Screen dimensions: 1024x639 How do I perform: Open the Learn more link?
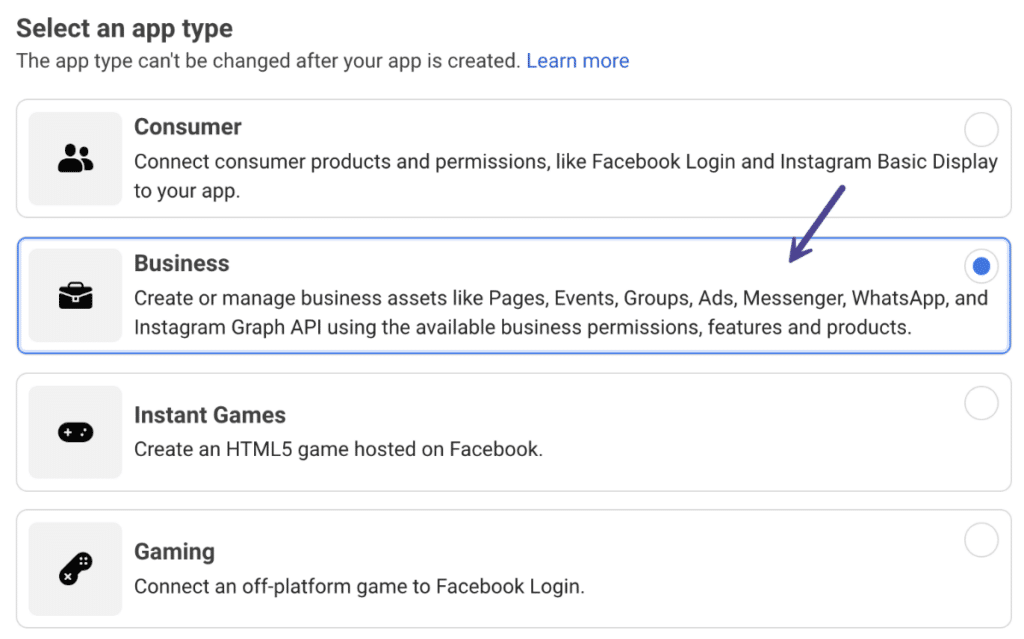(577, 61)
